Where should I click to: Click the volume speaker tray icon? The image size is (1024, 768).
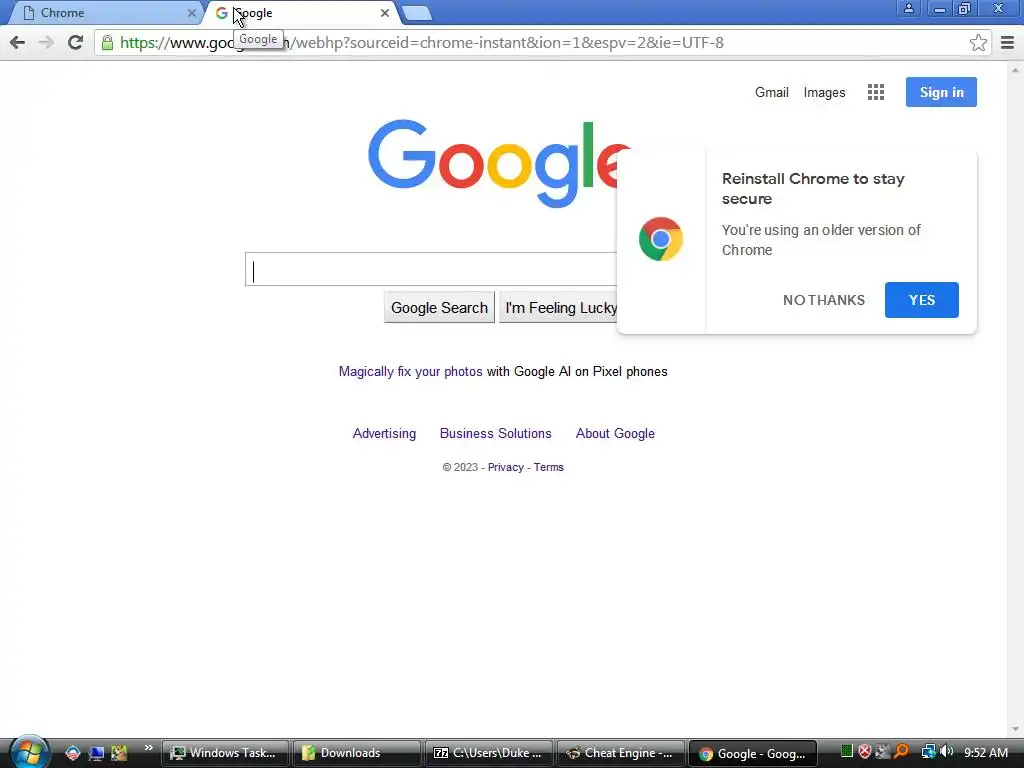click(x=946, y=752)
